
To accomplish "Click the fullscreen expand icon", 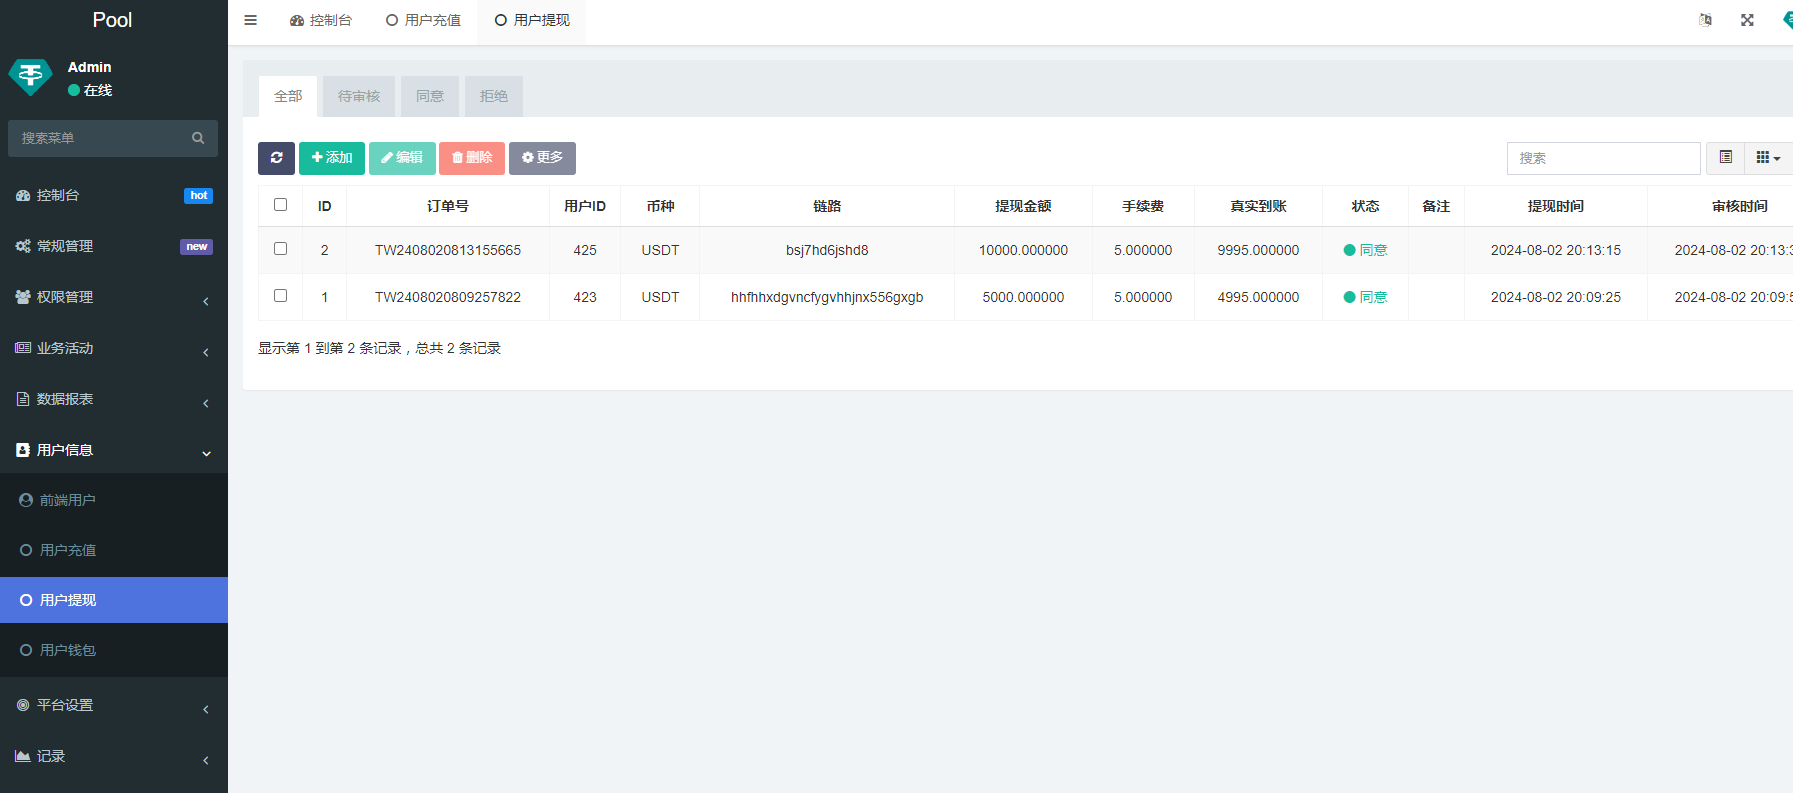I will [1747, 20].
